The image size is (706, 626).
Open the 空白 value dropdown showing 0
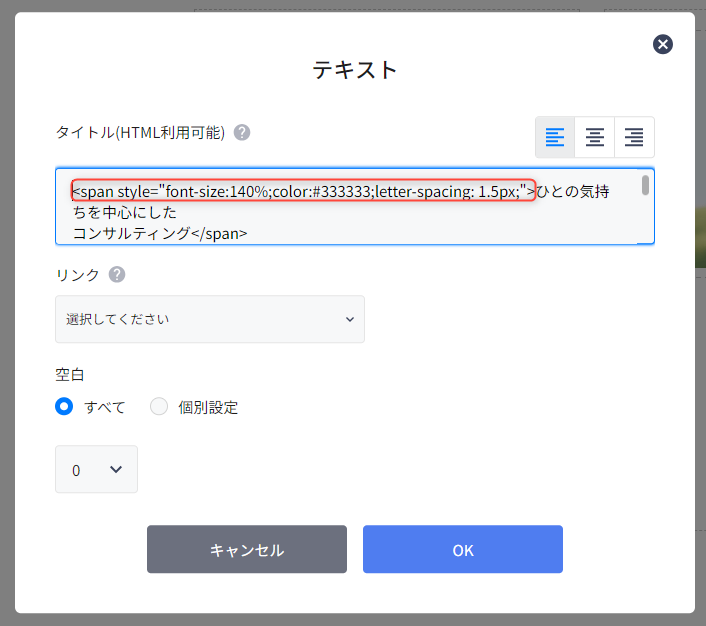(96, 469)
